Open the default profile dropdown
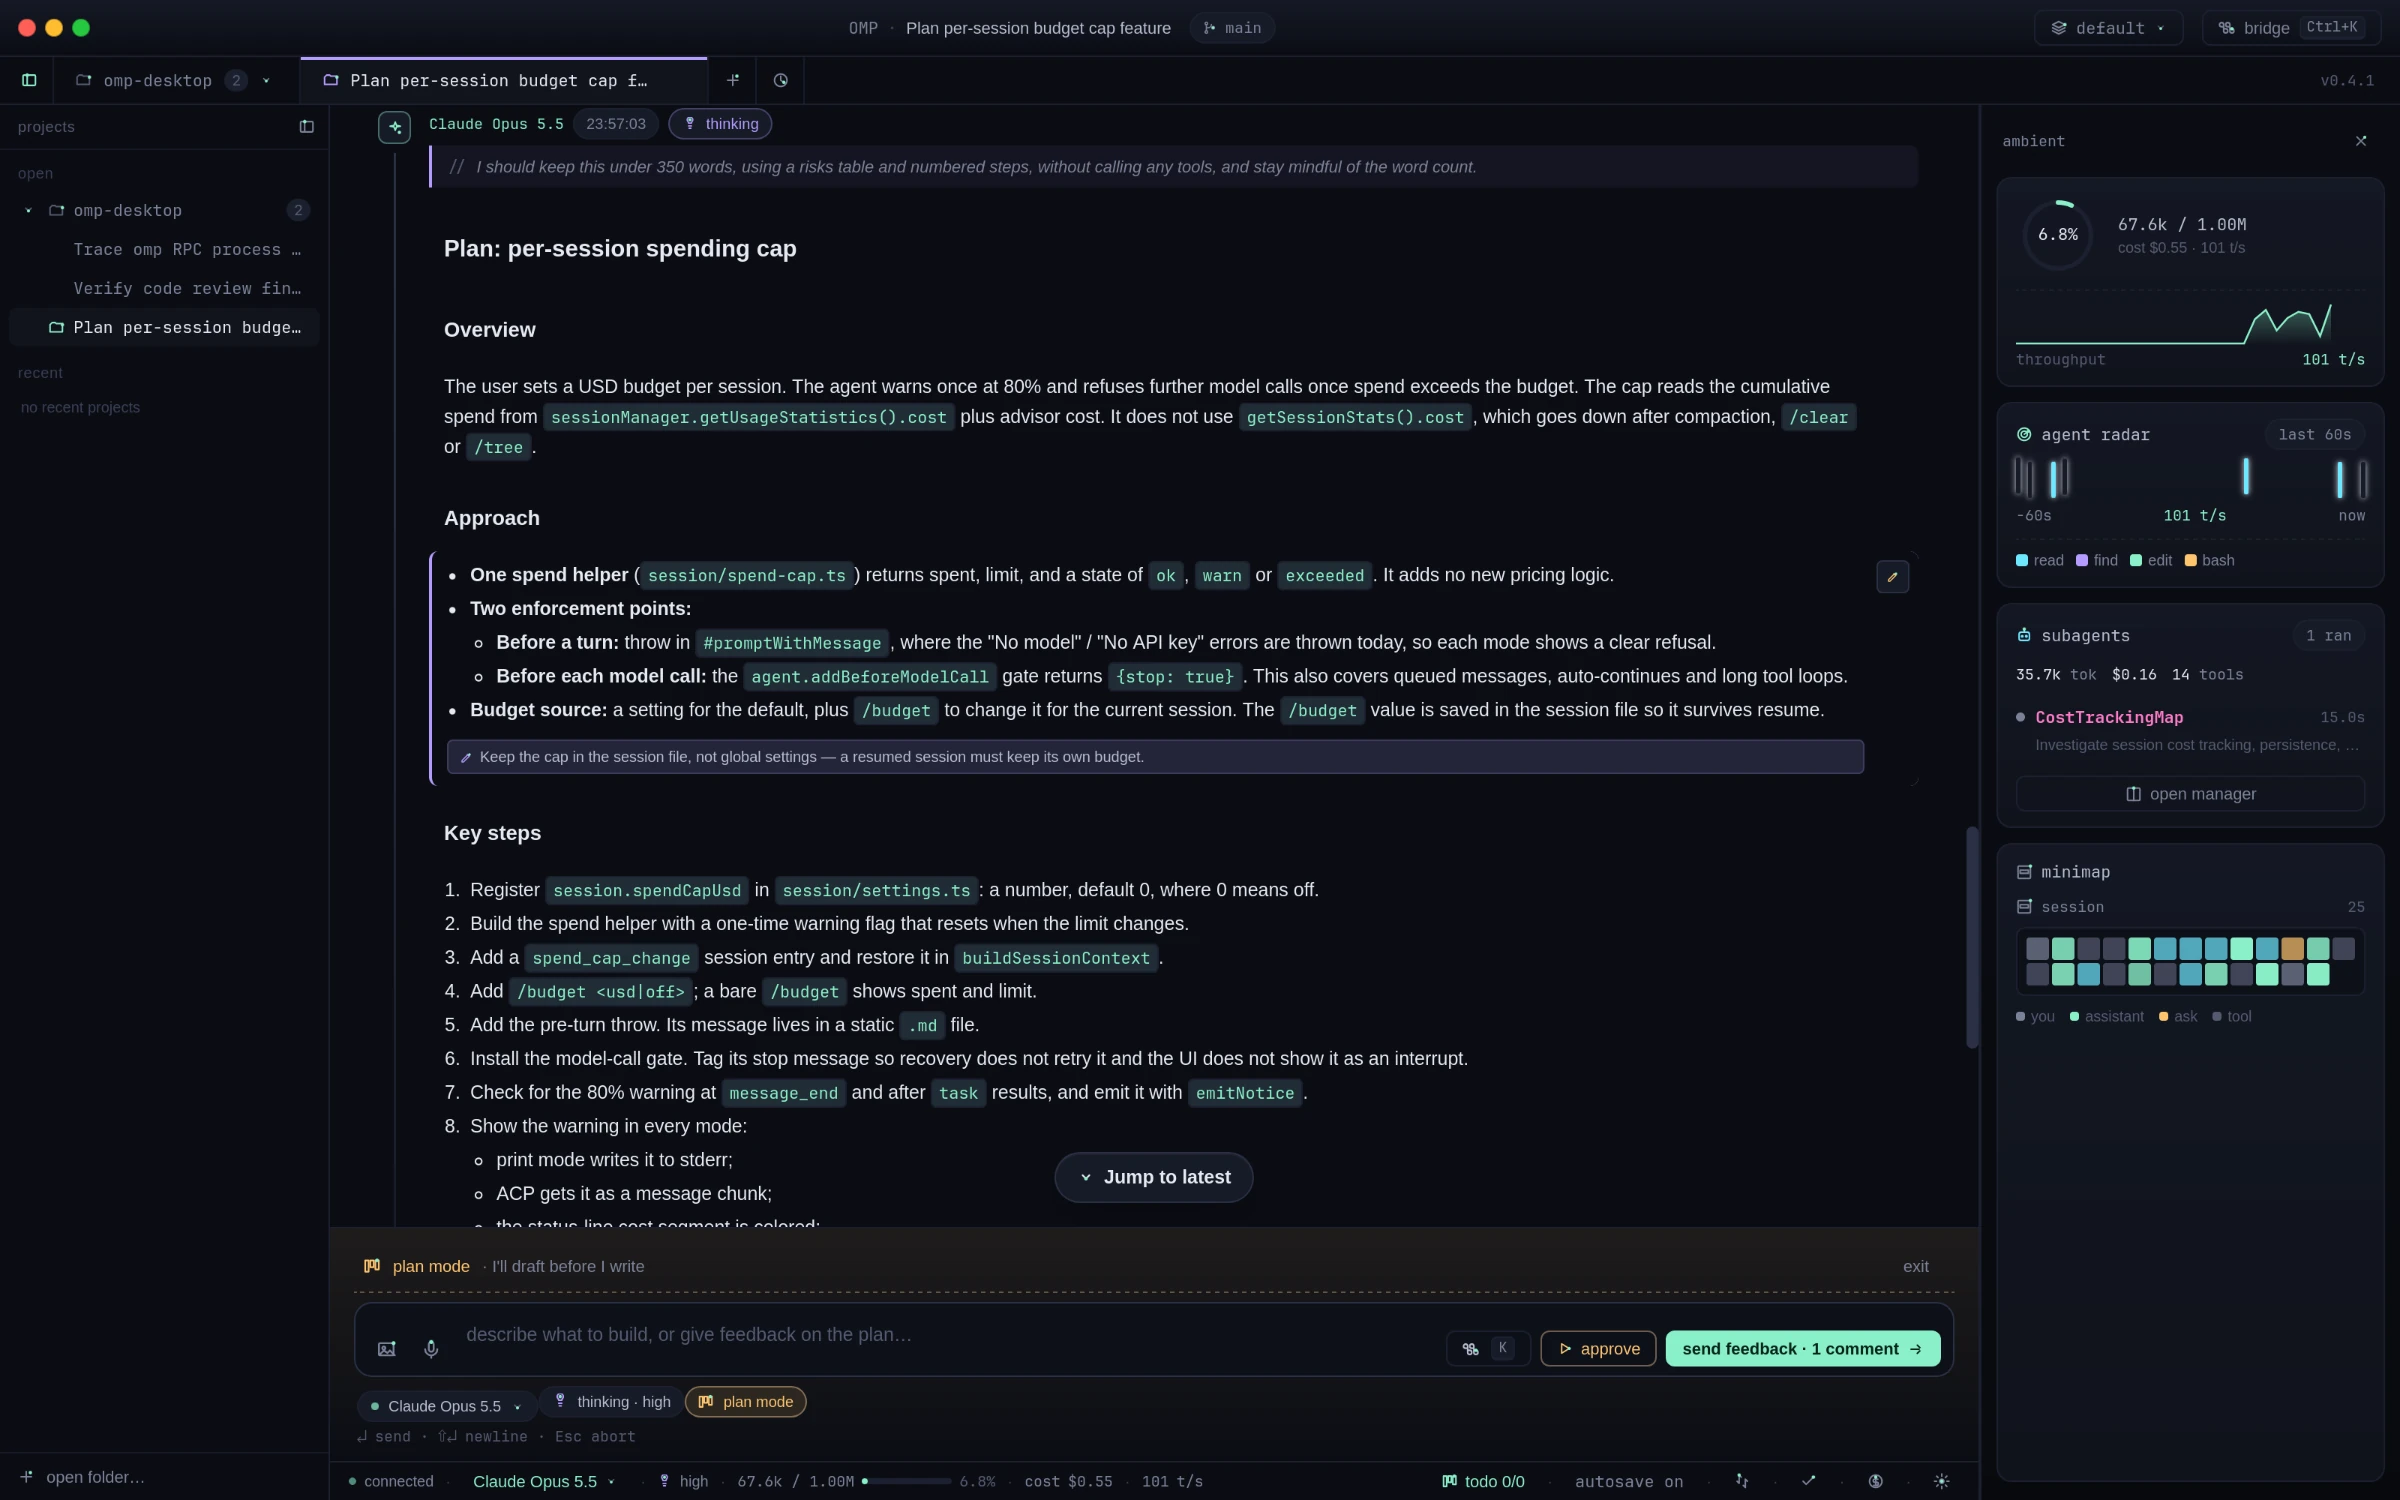 click(x=2108, y=28)
